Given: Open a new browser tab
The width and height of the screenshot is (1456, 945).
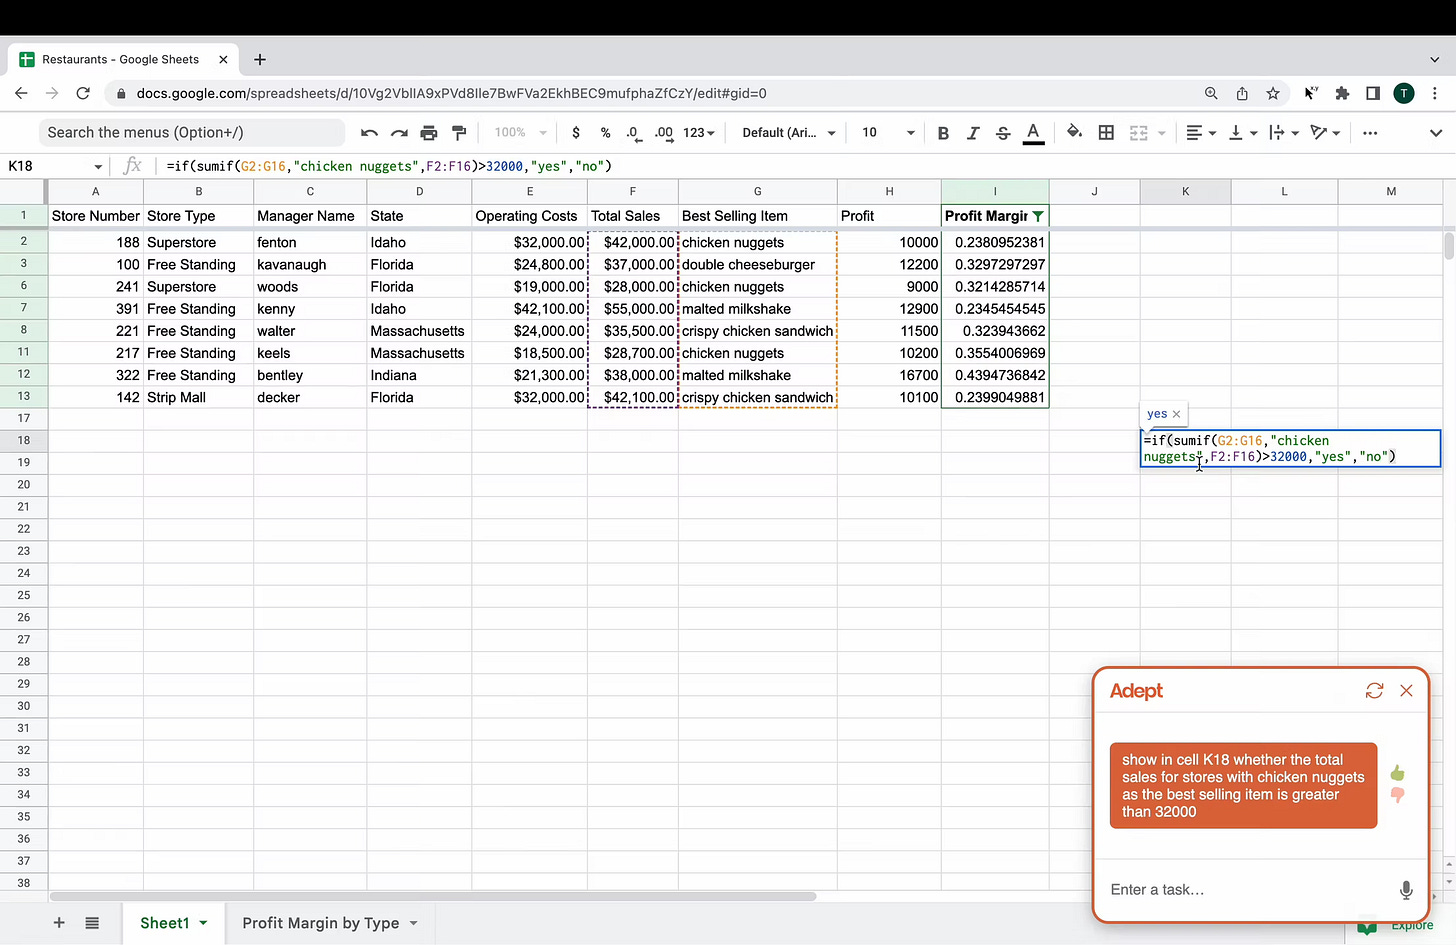Looking at the screenshot, I should click(260, 60).
